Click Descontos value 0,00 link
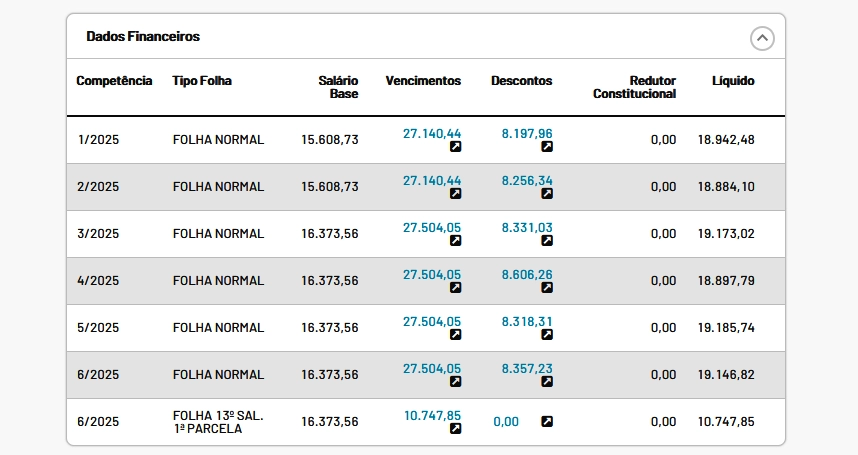858x455 pixels. coord(506,422)
